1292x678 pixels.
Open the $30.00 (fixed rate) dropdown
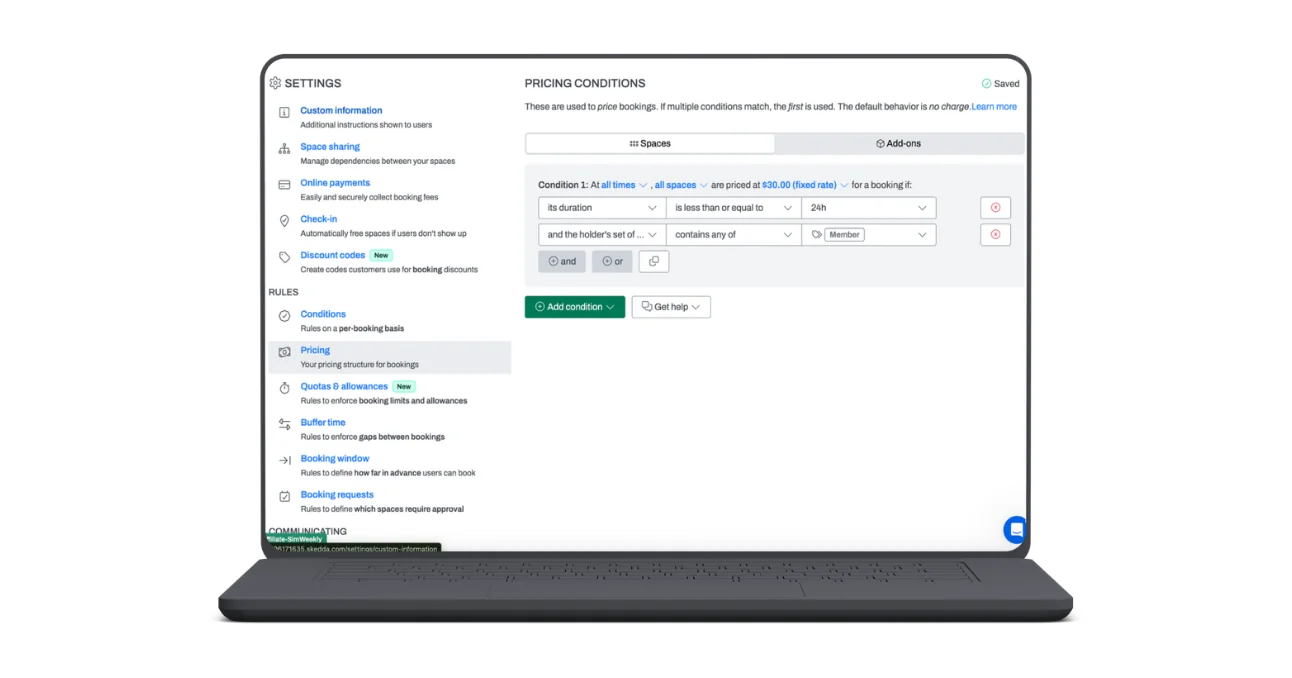coord(805,185)
